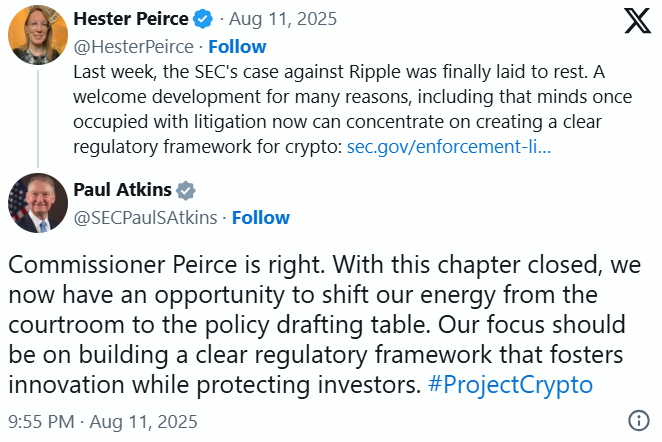Follow the @SECPaulSAtkins account
The width and height of the screenshot is (662, 442).
point(260,217)
